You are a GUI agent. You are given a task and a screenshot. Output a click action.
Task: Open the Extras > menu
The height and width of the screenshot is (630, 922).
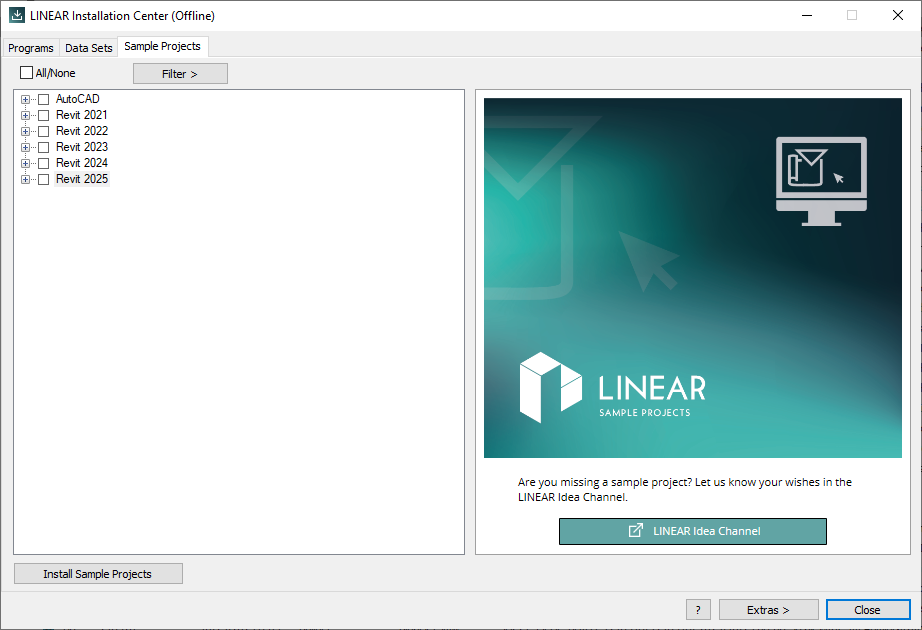coord(769,610)
